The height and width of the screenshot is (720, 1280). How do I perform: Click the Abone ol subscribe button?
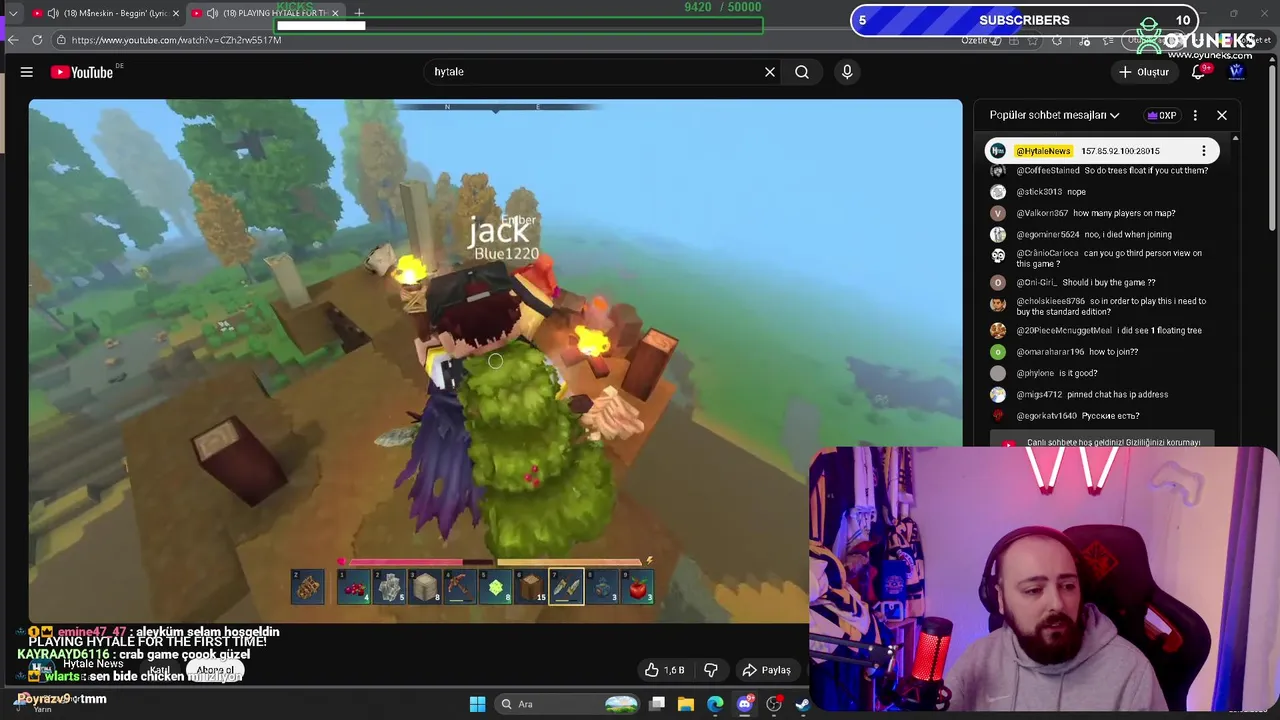click(214, 670)
